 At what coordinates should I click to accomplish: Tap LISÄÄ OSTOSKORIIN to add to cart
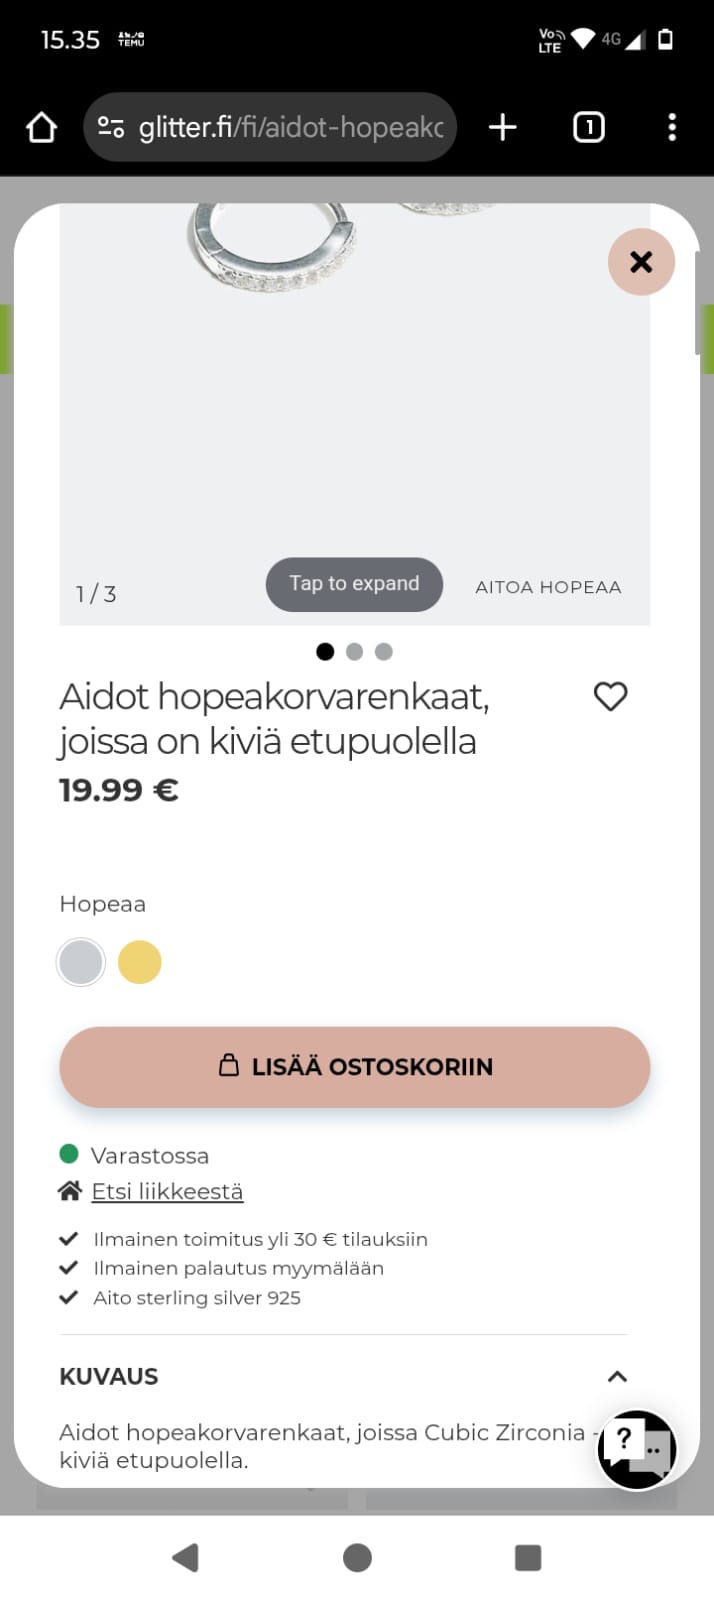(x=355, y=1067)
